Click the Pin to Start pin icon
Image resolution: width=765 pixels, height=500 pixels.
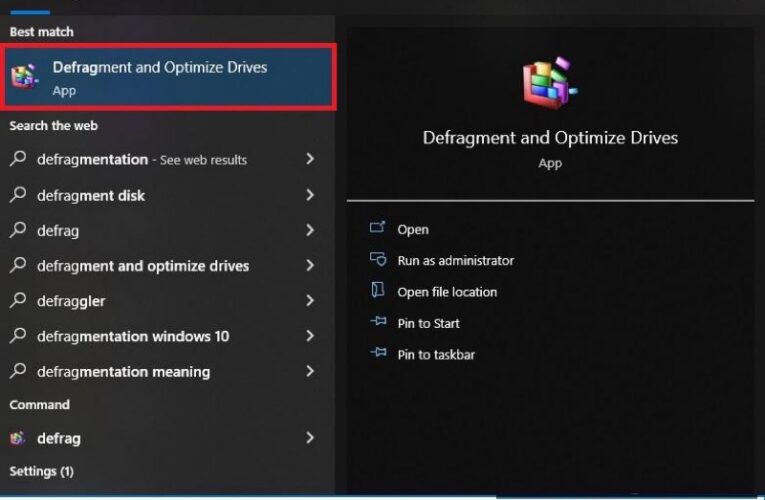point(378,321)
